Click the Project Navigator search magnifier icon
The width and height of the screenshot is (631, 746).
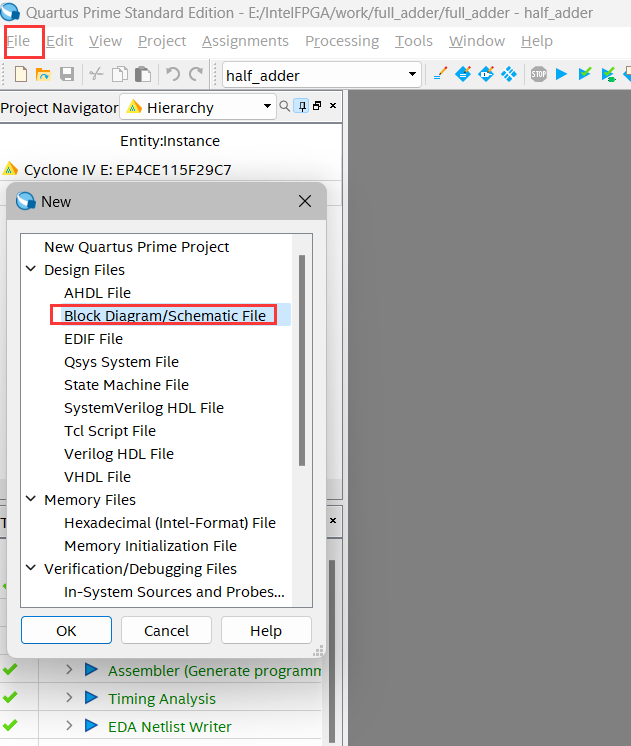coord(285,106)
